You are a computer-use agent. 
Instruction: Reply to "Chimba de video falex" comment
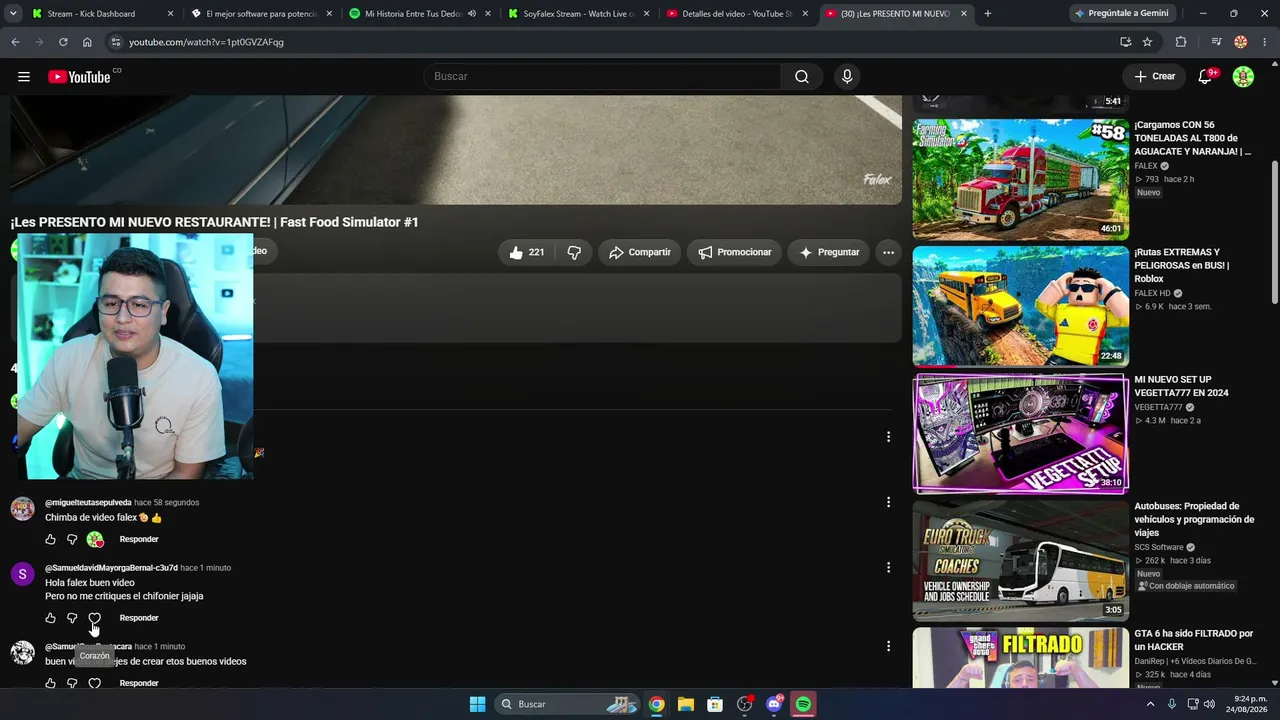pos(139,539)
